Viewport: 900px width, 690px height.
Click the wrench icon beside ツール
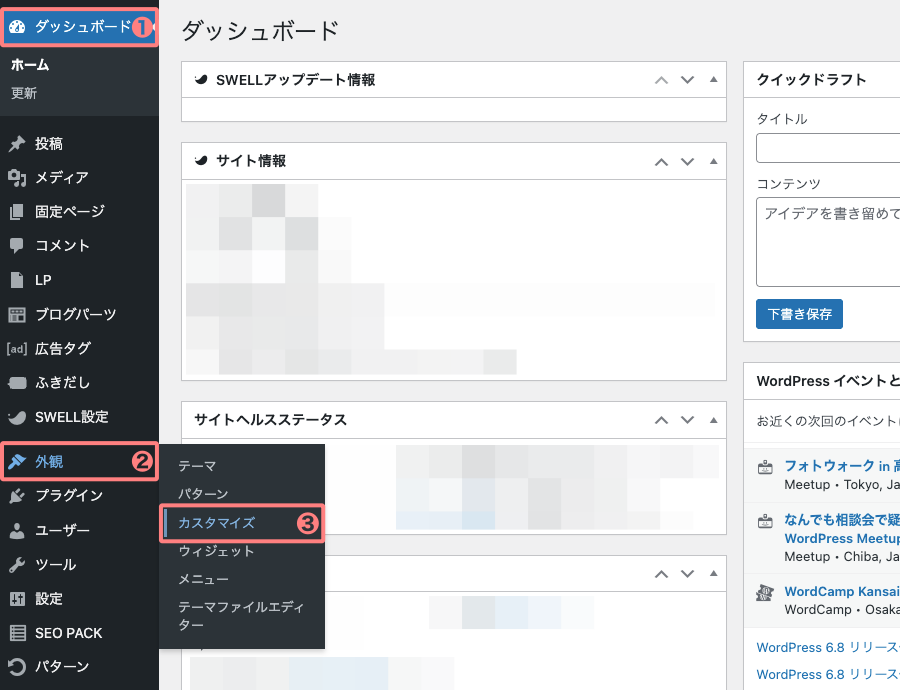[x=17, y=565]
